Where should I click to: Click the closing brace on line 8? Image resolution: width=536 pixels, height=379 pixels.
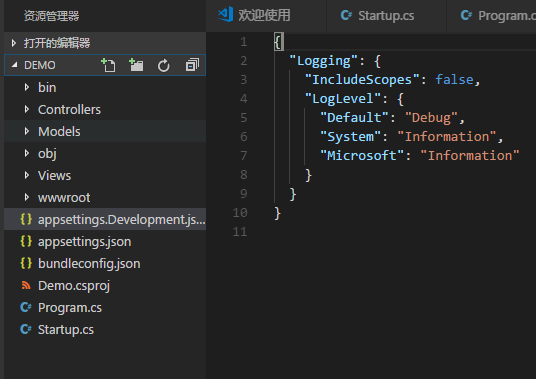308,175
